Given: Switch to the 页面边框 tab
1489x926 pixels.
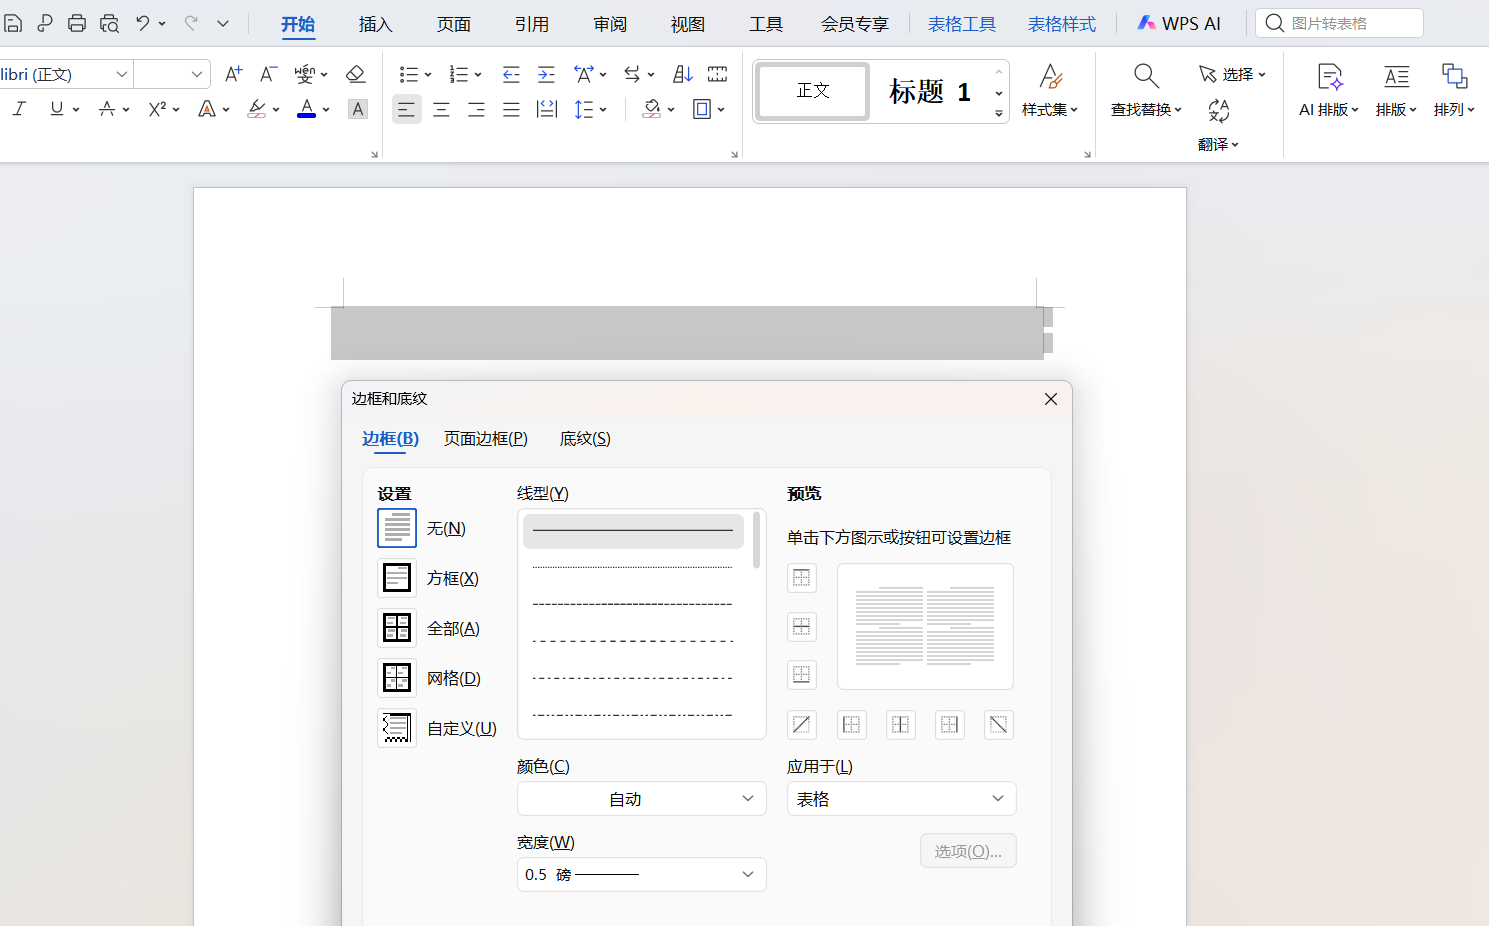Looking at the screenshot, I should pyautogui.click(x=486, y=438).
